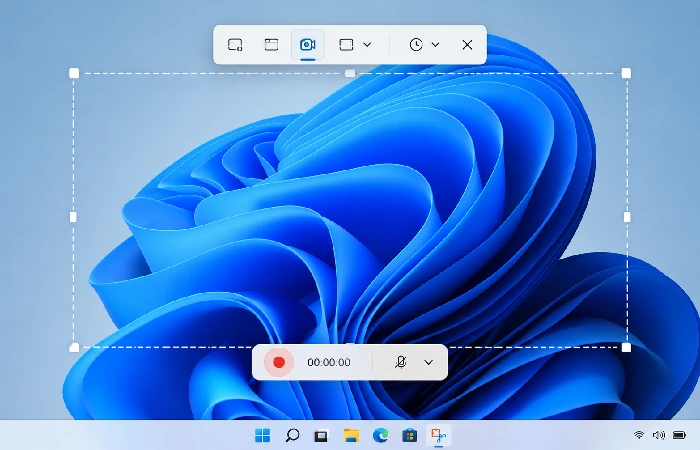Launch File Explorer from the taskbar
The height and width of the screenshot is (450, 700).
[351, 435]
